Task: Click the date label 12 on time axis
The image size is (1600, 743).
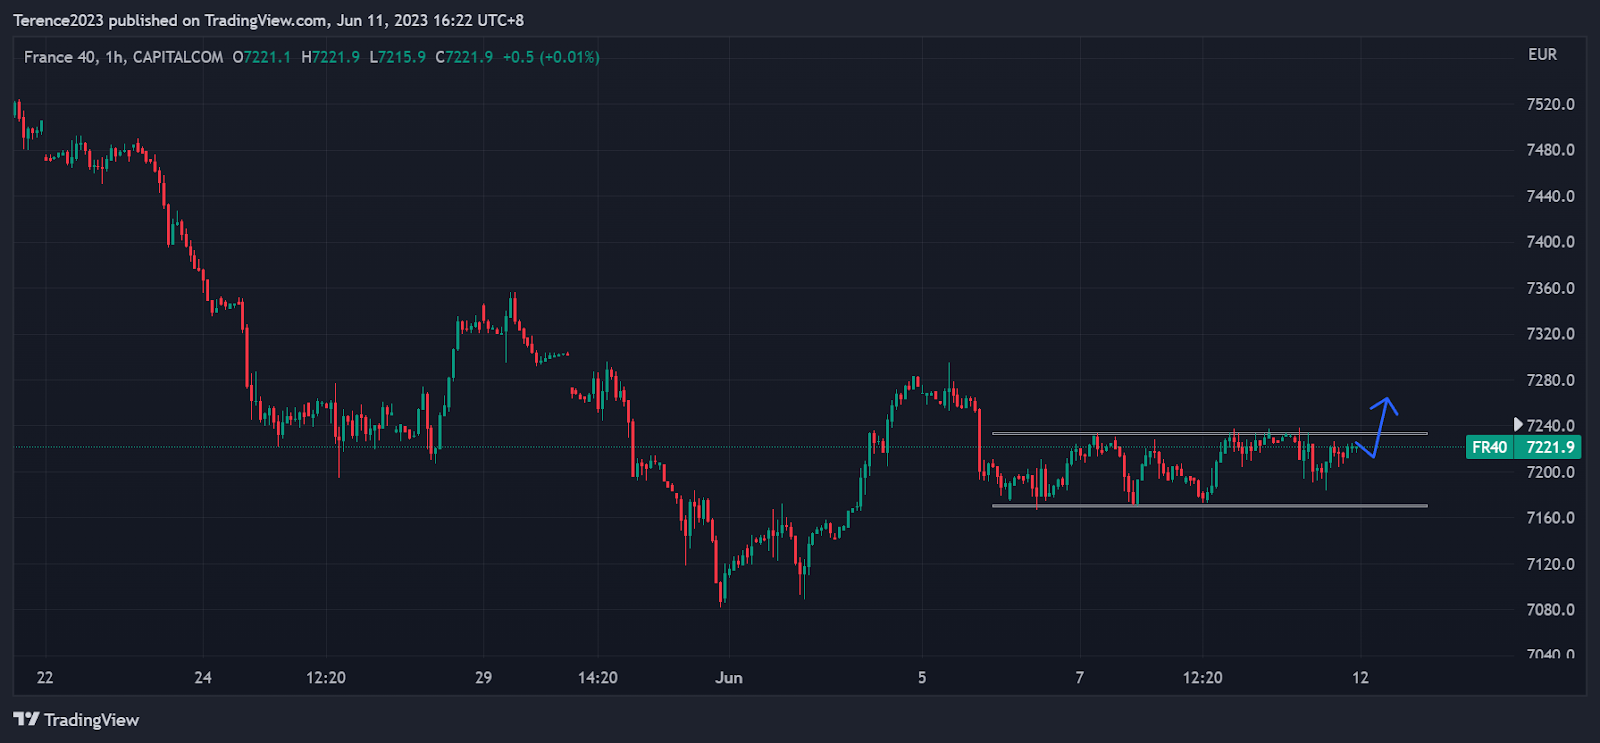Action: click(1360, 678)
